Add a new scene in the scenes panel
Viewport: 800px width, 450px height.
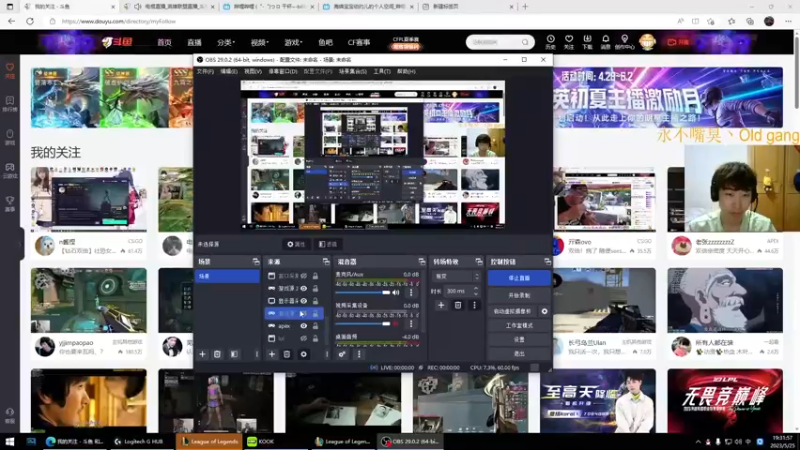click(203, 354)
